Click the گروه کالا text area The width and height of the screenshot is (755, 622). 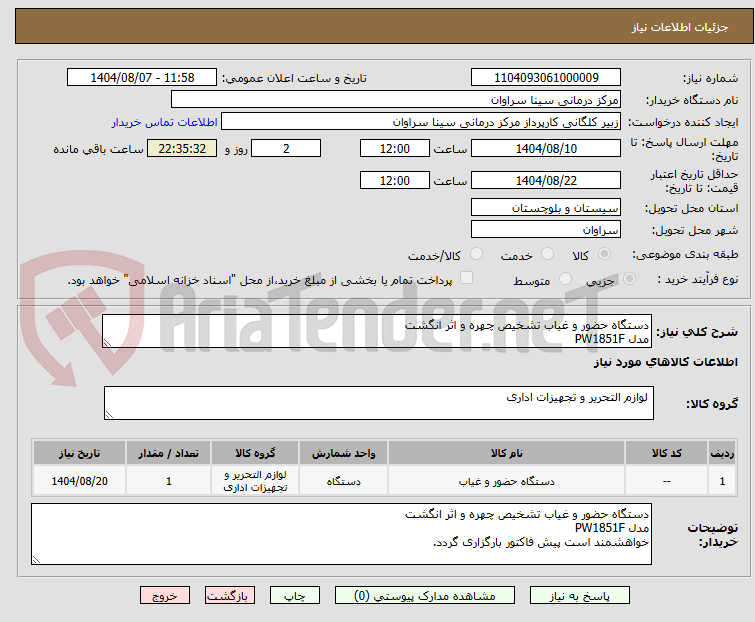click(x=378, y=403)
